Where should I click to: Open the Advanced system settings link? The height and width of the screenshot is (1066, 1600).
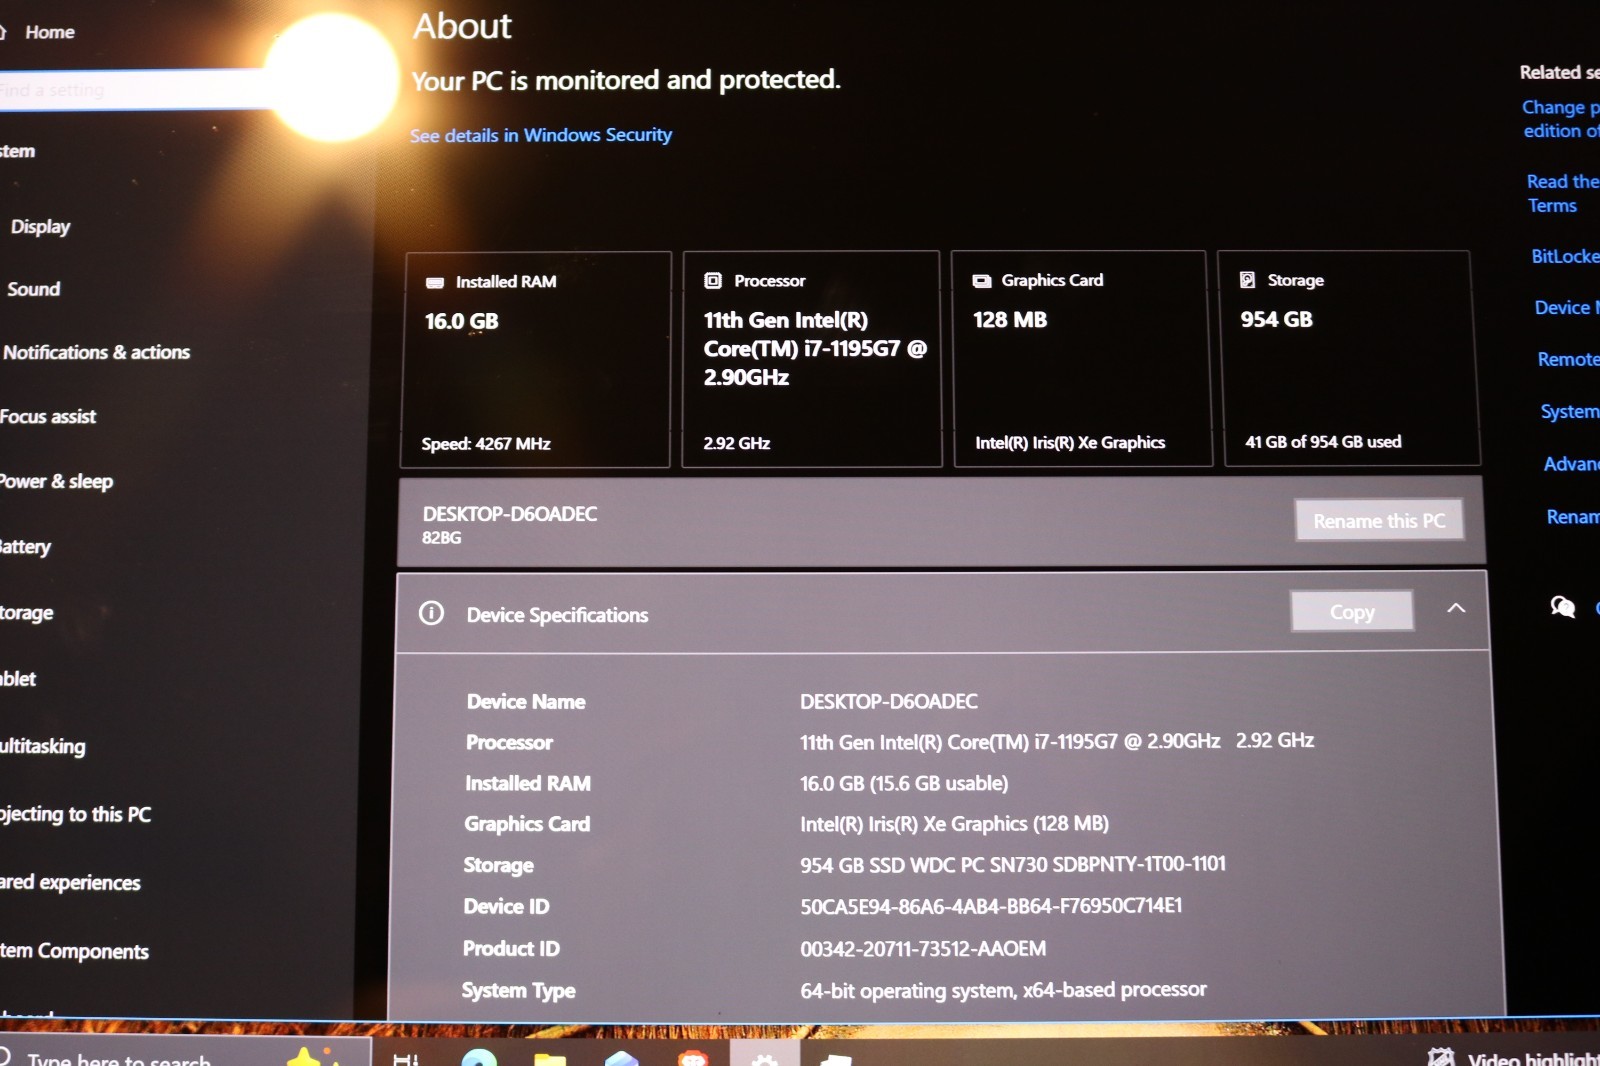(x=1571, y=464)
